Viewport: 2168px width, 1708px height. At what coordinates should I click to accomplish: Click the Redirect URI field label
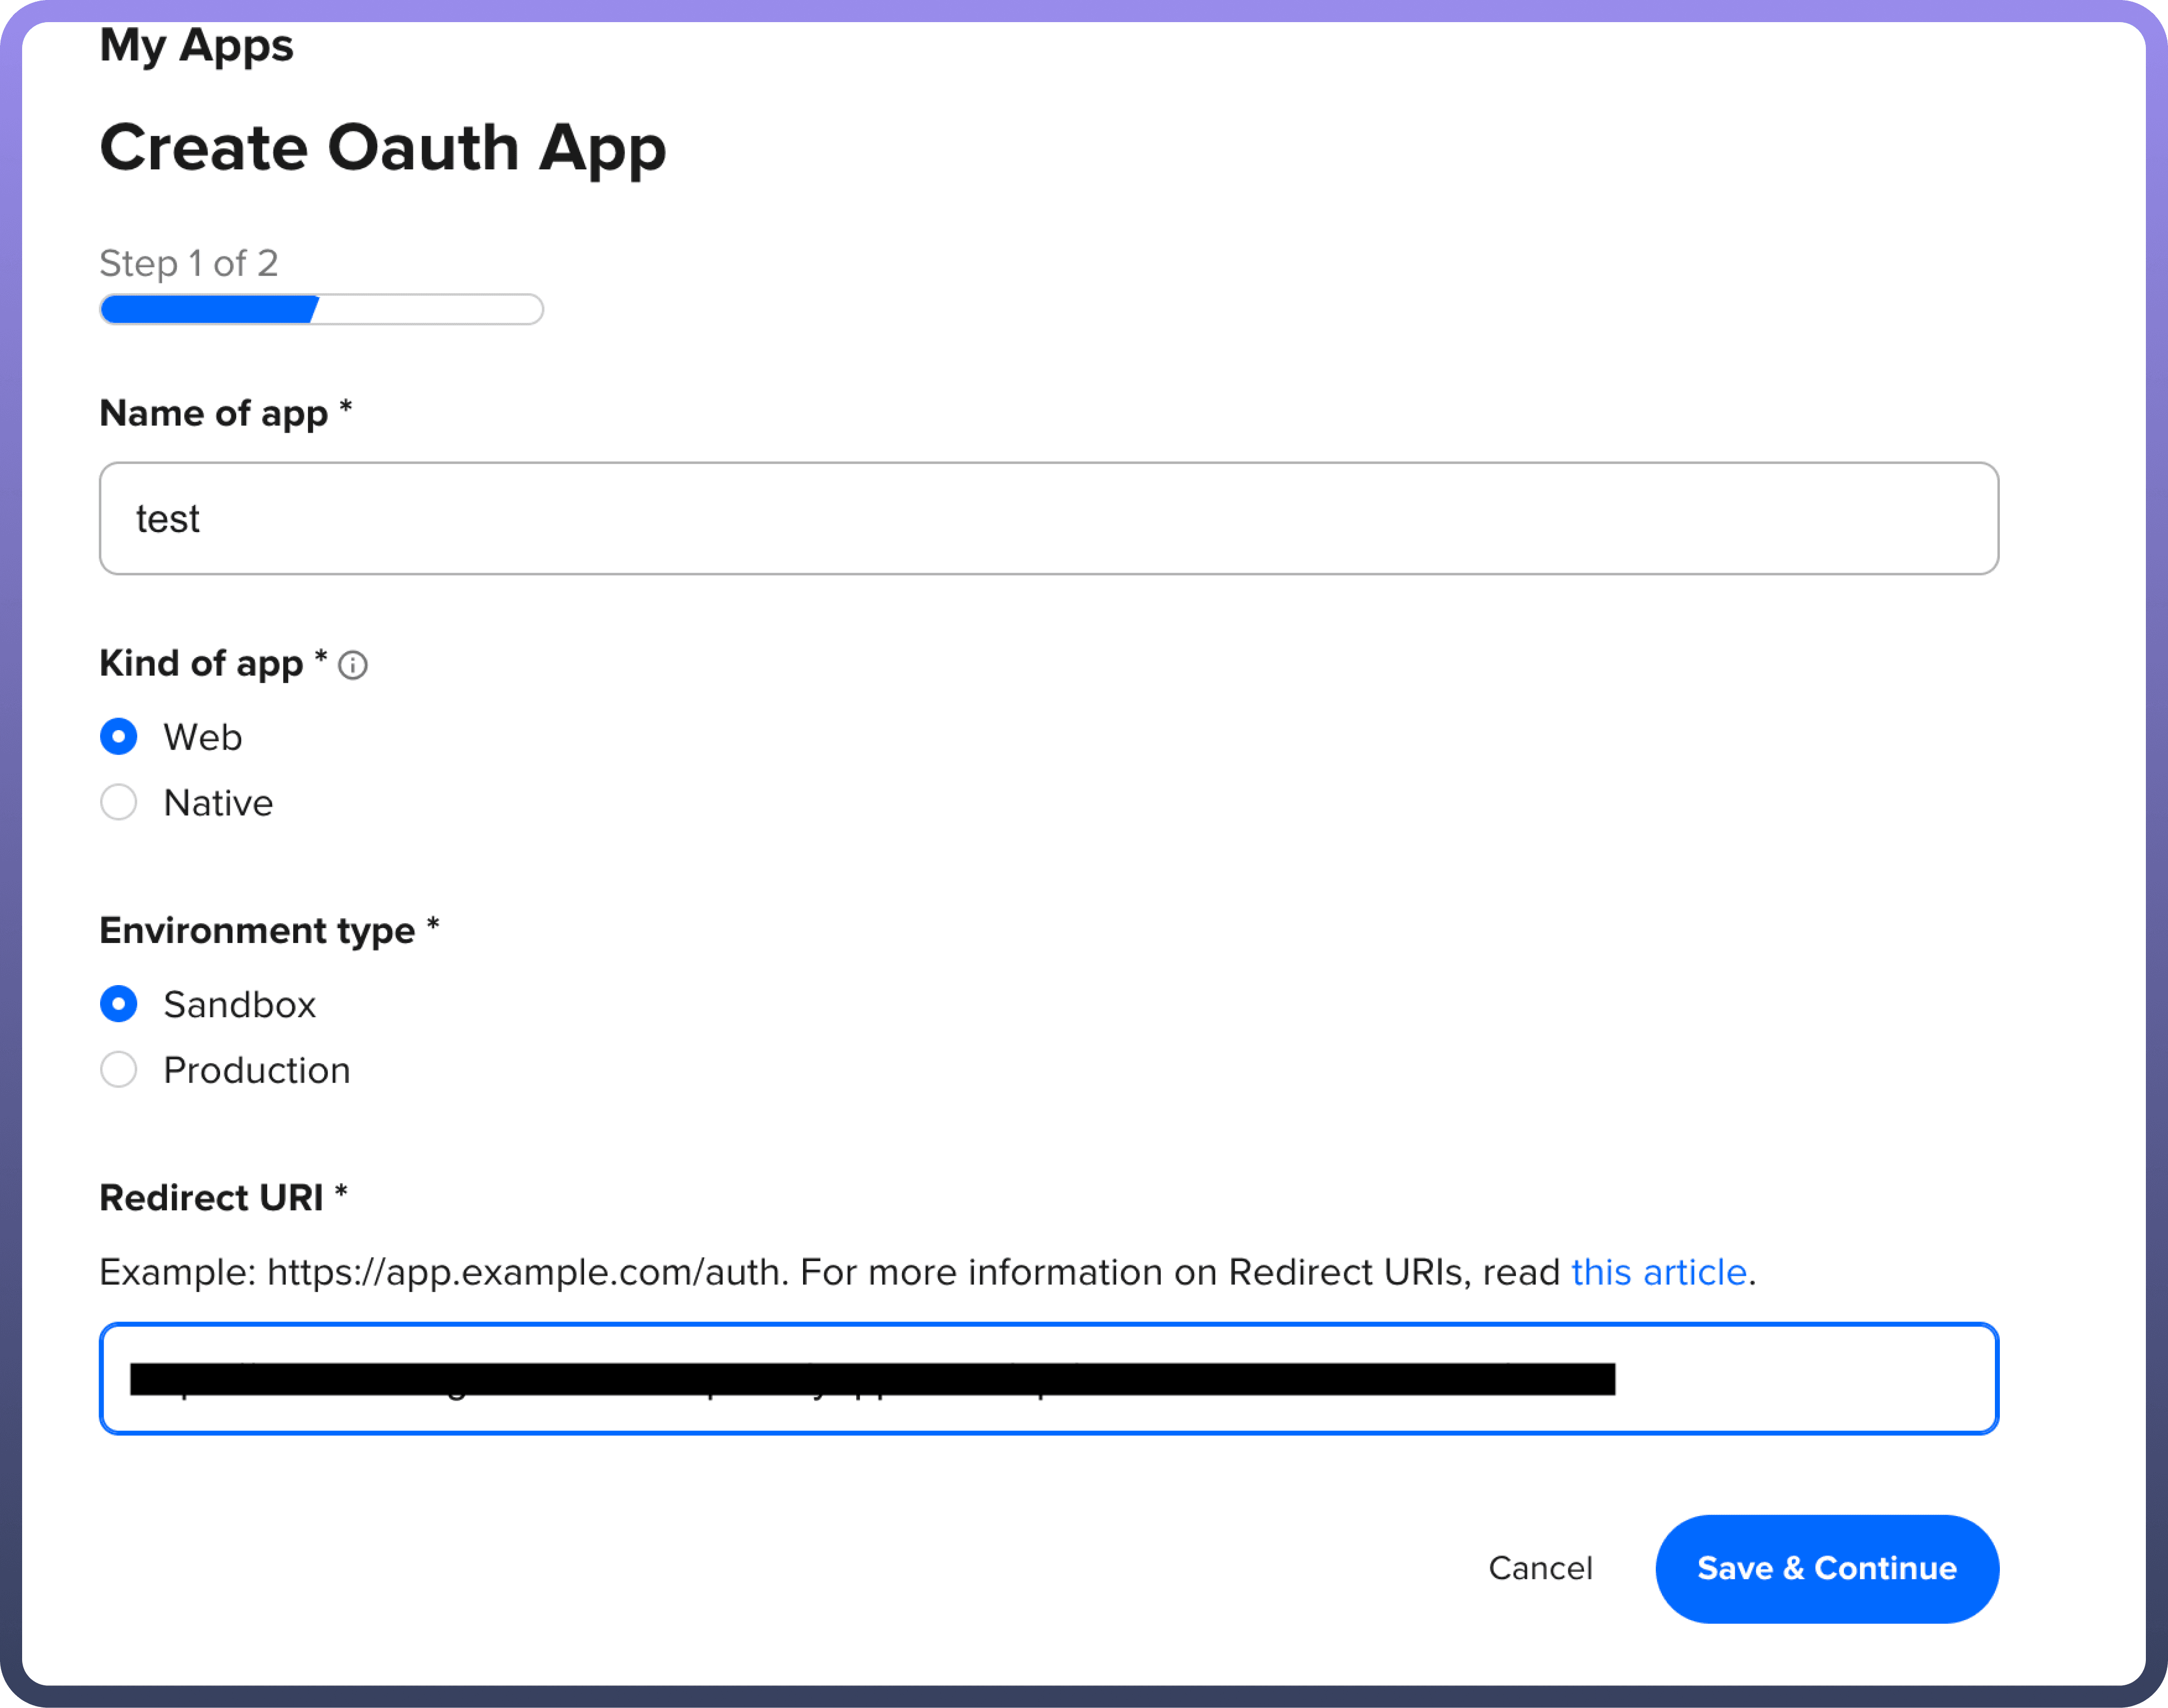tap(212, 1198)
